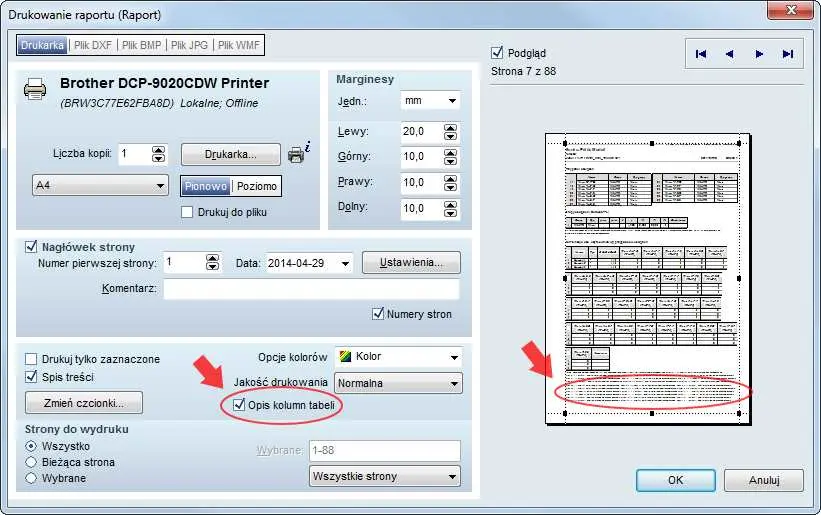The image size is (821, 515).
Task: Switch to the Plik JPG tab
Action: point(190,45)
